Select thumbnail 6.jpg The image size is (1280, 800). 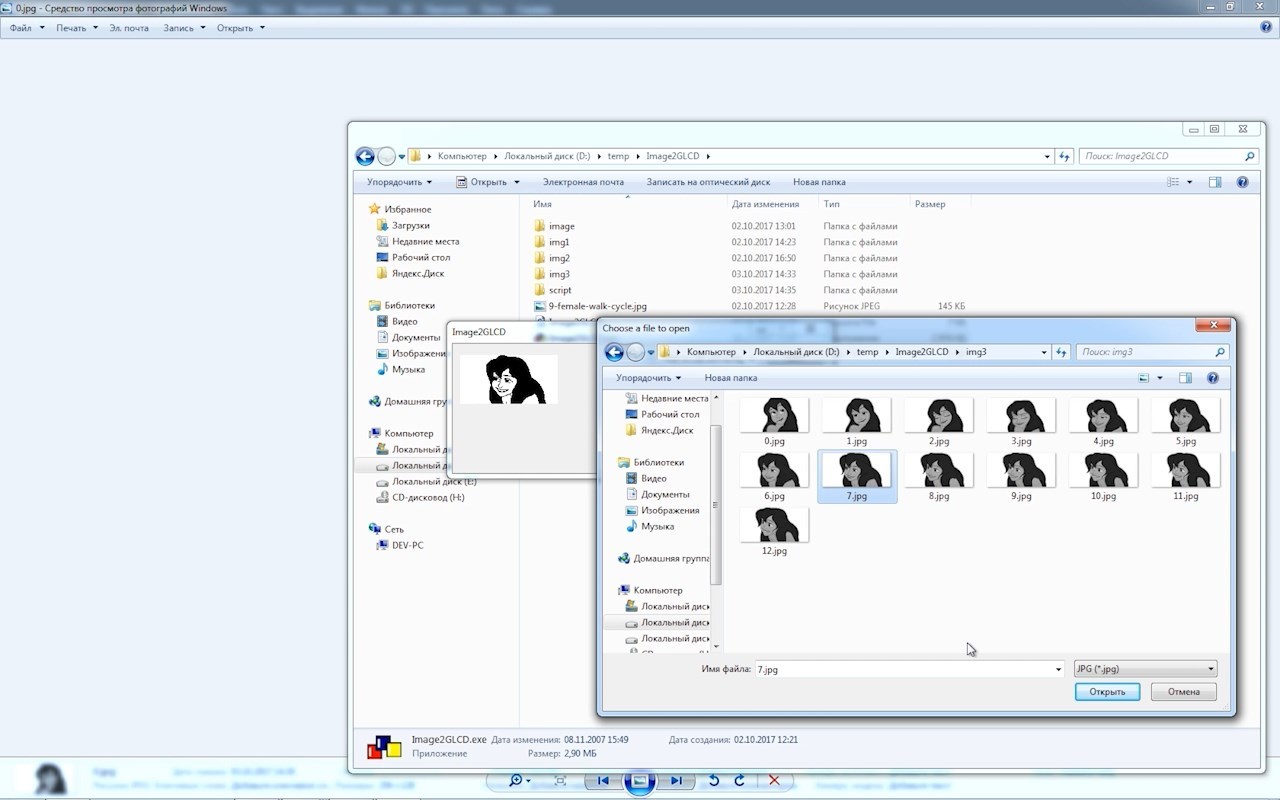tap(774, 476)
